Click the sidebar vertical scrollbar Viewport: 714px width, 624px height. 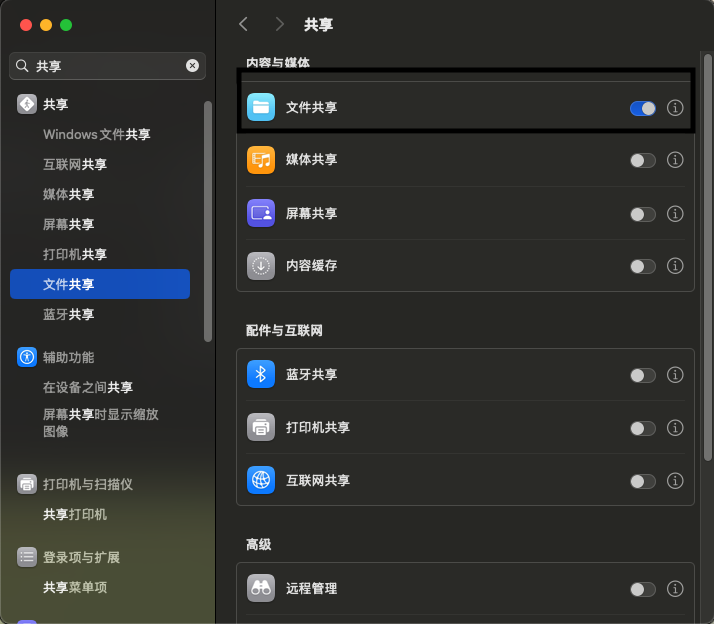(208, 221)
